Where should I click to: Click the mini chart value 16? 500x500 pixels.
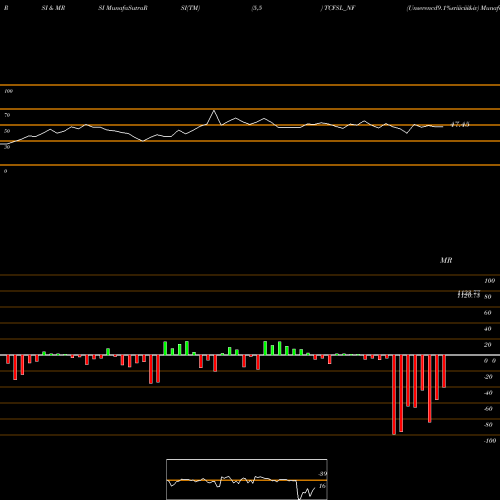pos(322,486)
